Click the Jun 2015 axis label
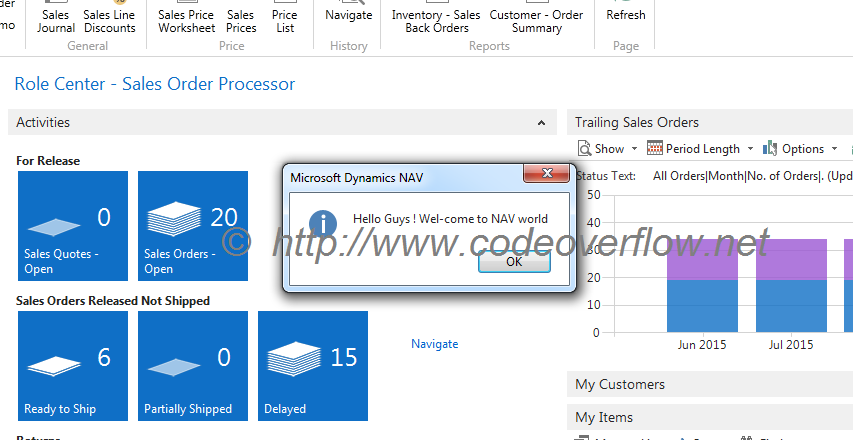The height and width of the screenshot is (440, 853). pos(702,345)
